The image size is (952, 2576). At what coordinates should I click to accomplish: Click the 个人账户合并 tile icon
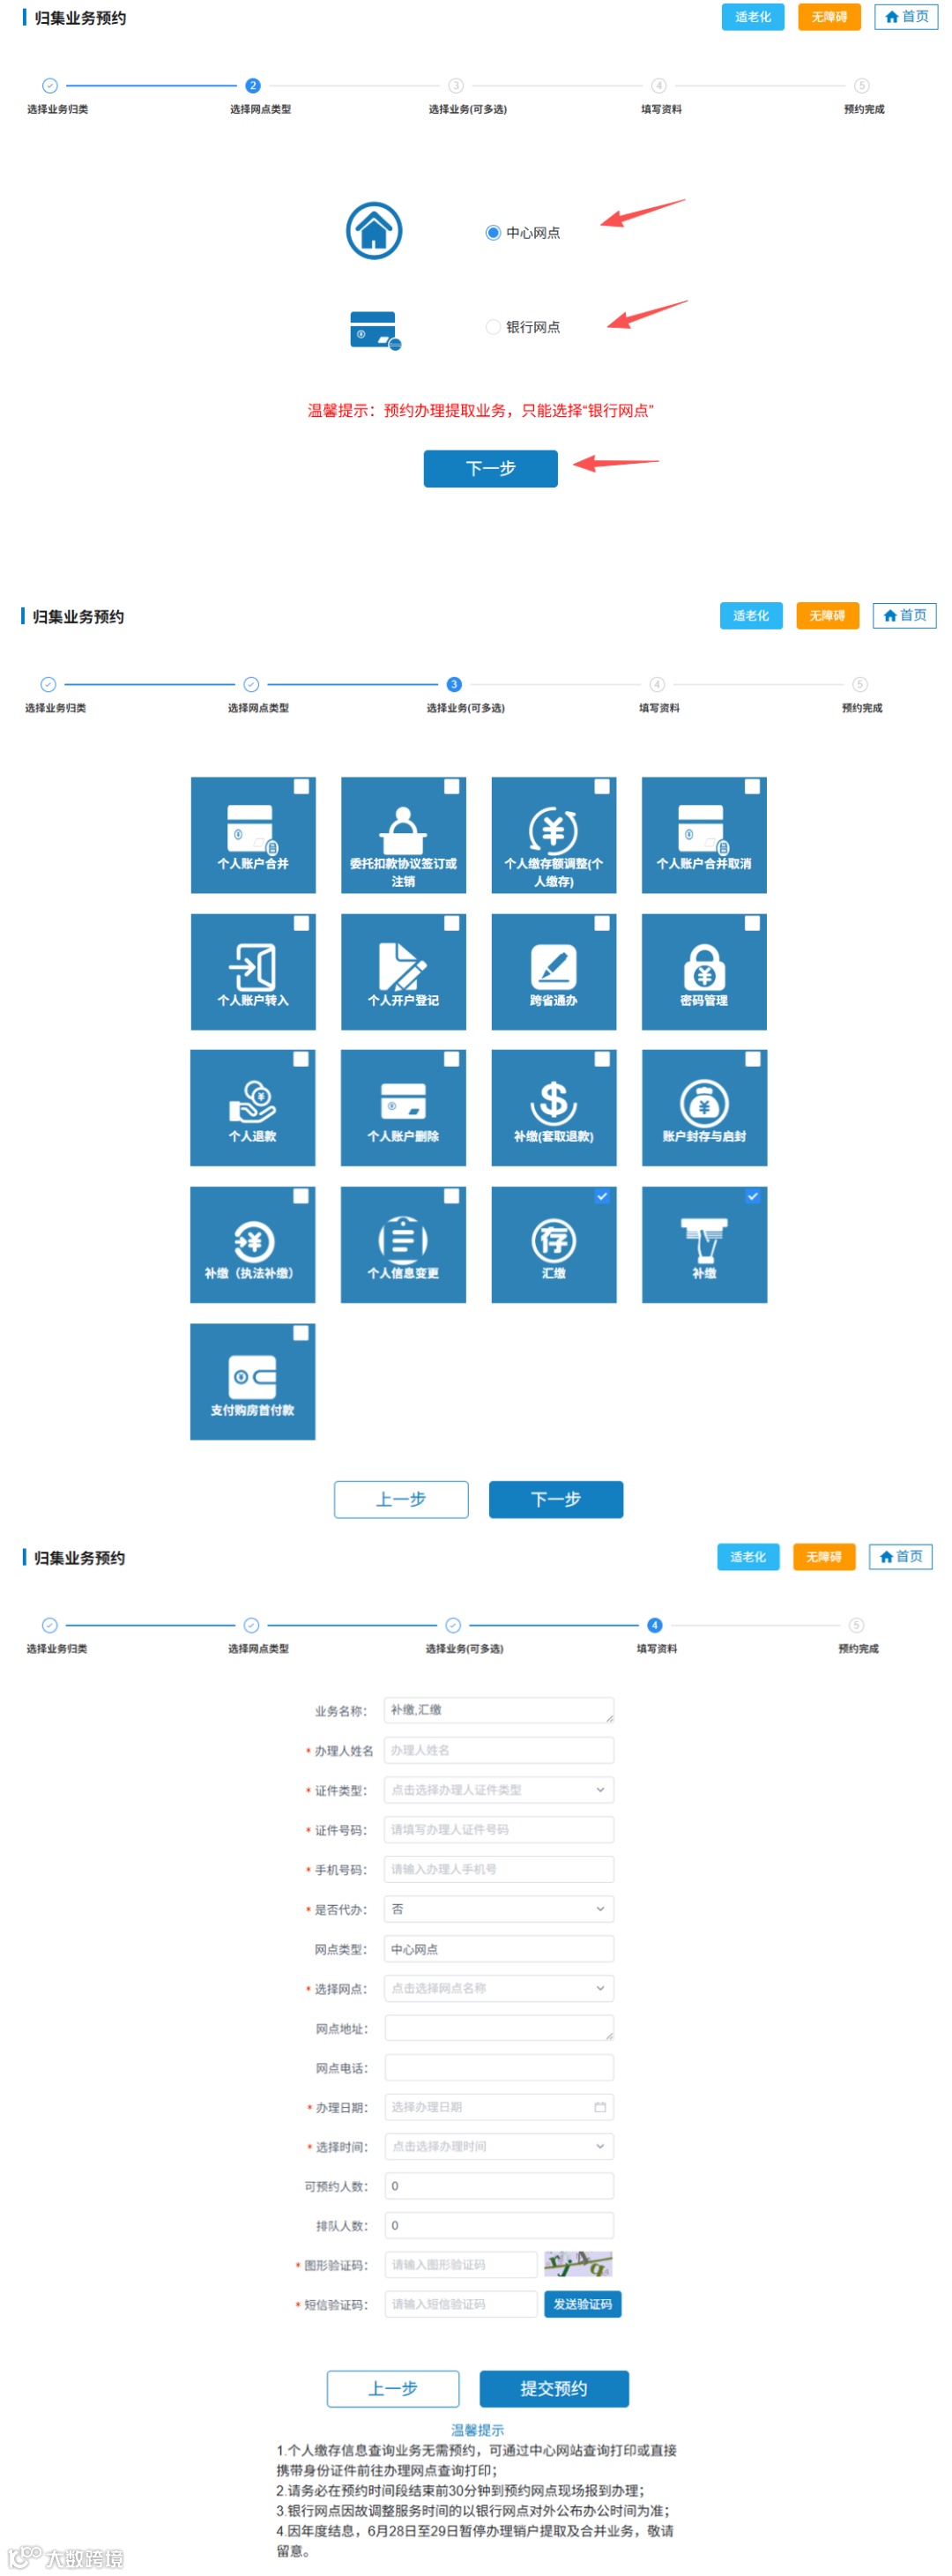click(x=252, y=828)
